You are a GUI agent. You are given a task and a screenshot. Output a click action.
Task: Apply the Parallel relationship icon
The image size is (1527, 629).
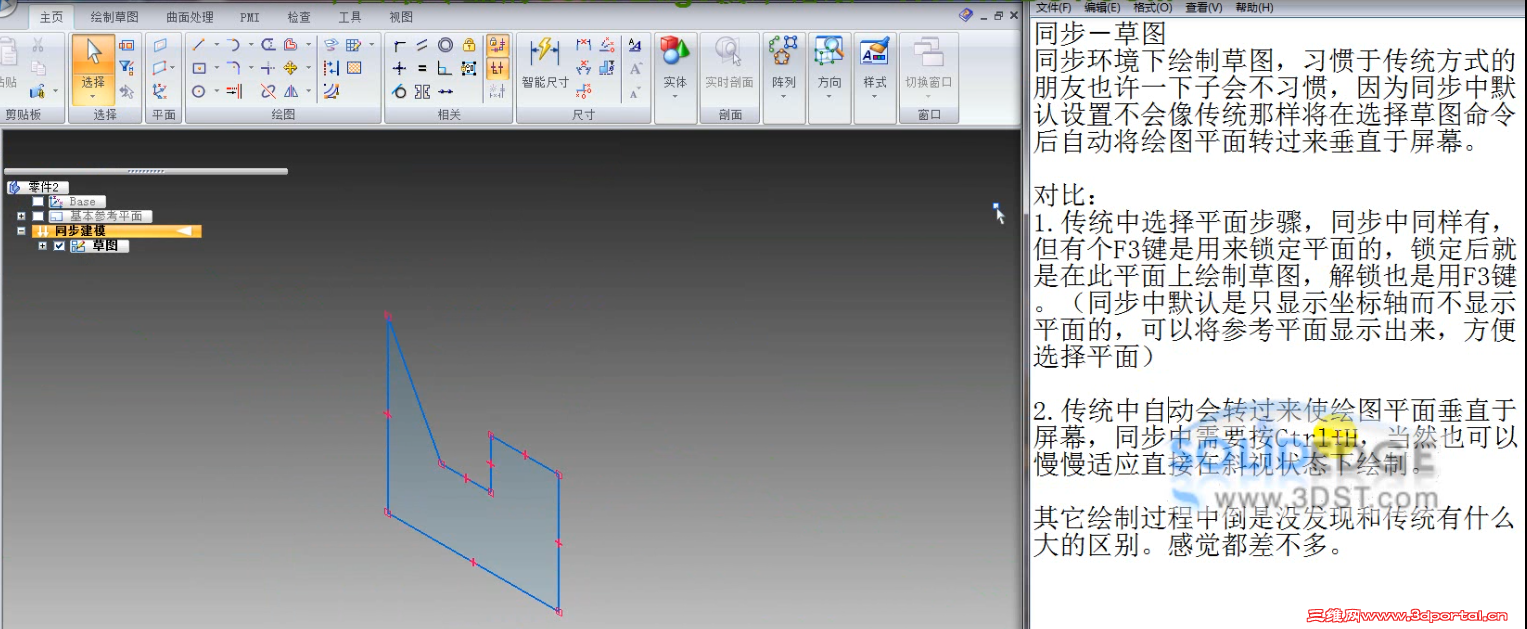[421, 45]
